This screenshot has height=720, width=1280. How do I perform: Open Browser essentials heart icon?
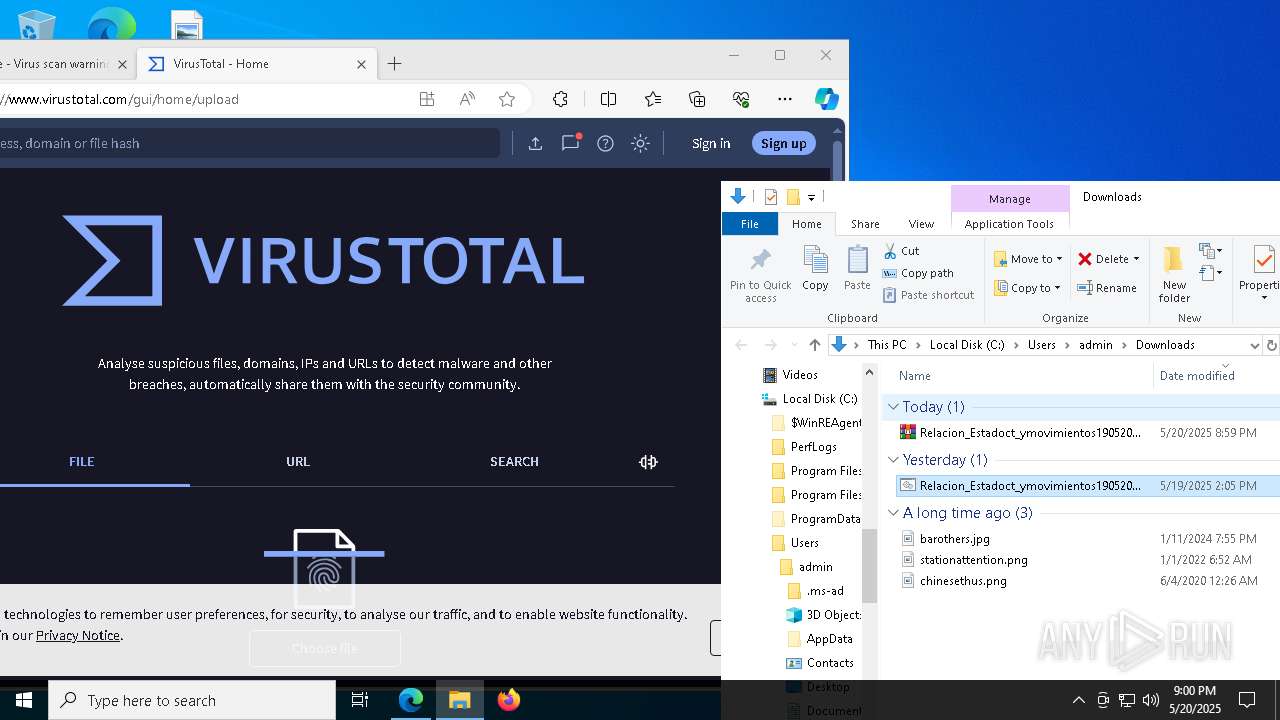click(741, 99)
